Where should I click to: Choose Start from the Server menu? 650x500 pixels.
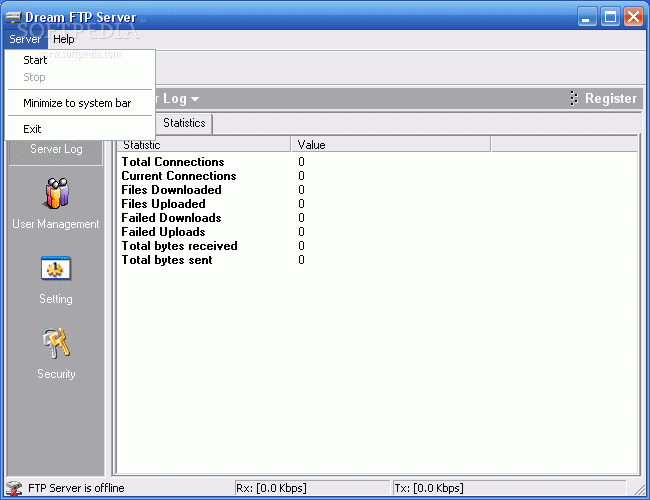[80, 60]
